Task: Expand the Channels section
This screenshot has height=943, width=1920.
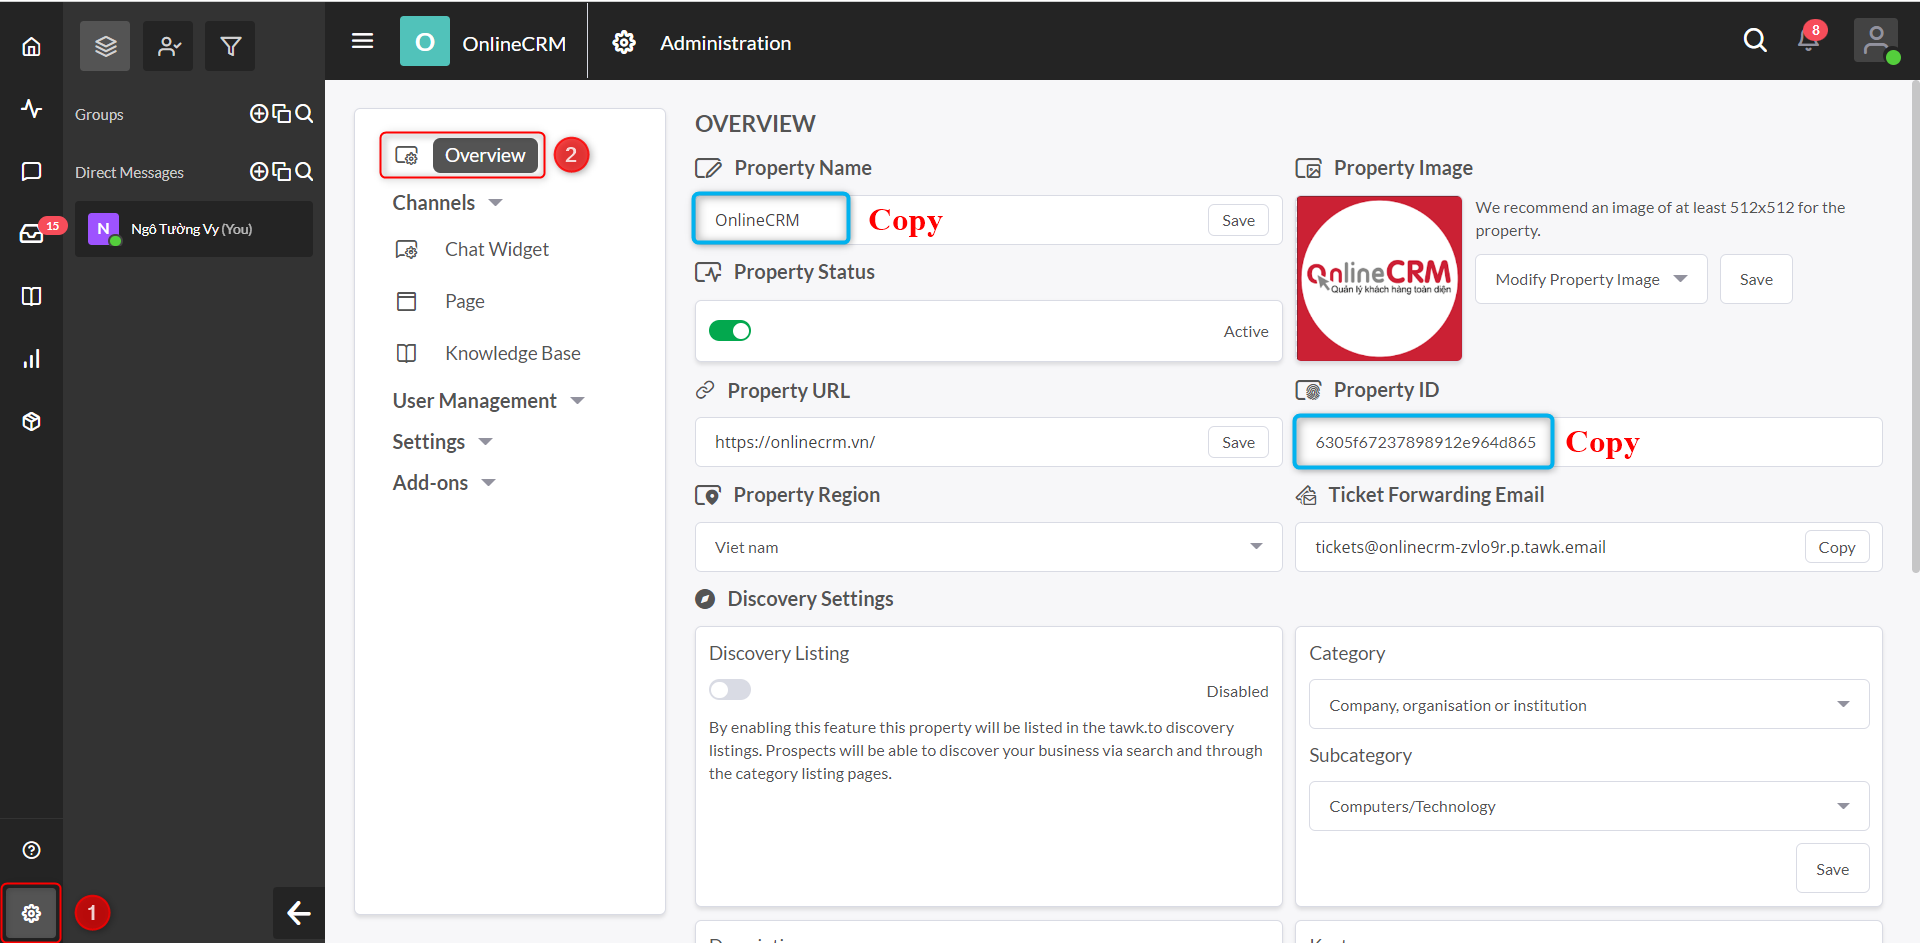Action: (x=447, y=203)
